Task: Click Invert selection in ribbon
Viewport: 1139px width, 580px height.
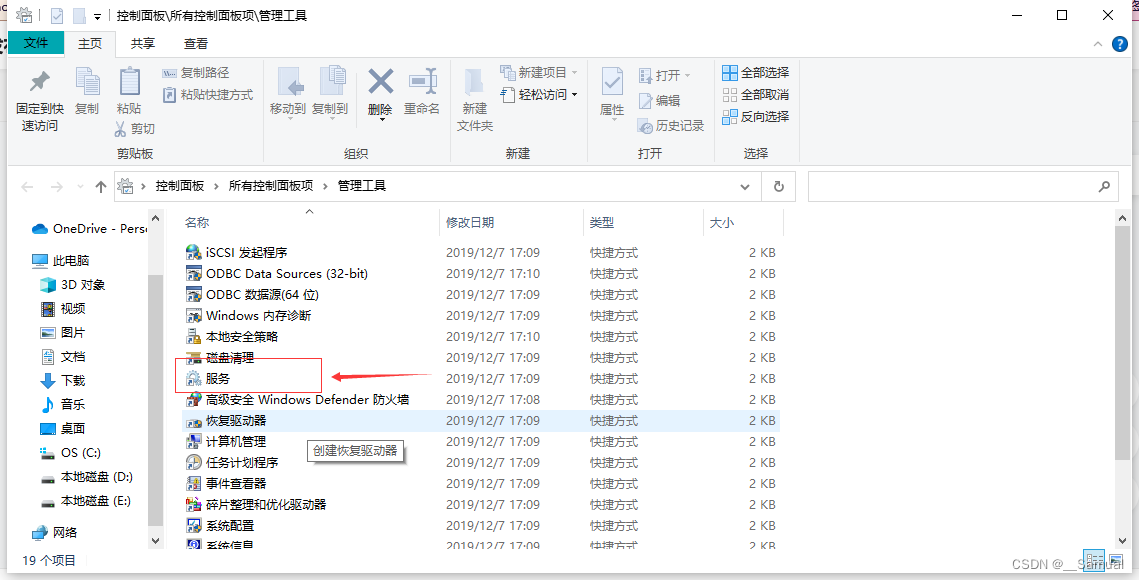Action: (x=755, y=116)
